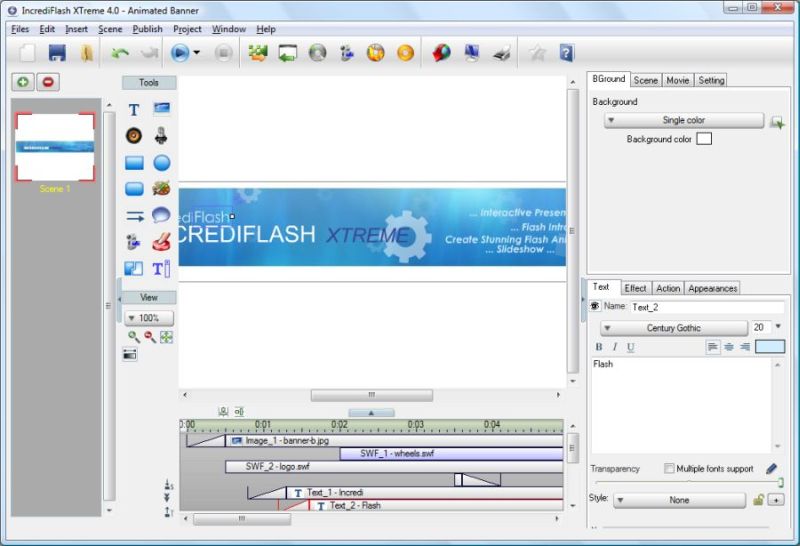Click the Save floppy disk icon

[57, 53]
